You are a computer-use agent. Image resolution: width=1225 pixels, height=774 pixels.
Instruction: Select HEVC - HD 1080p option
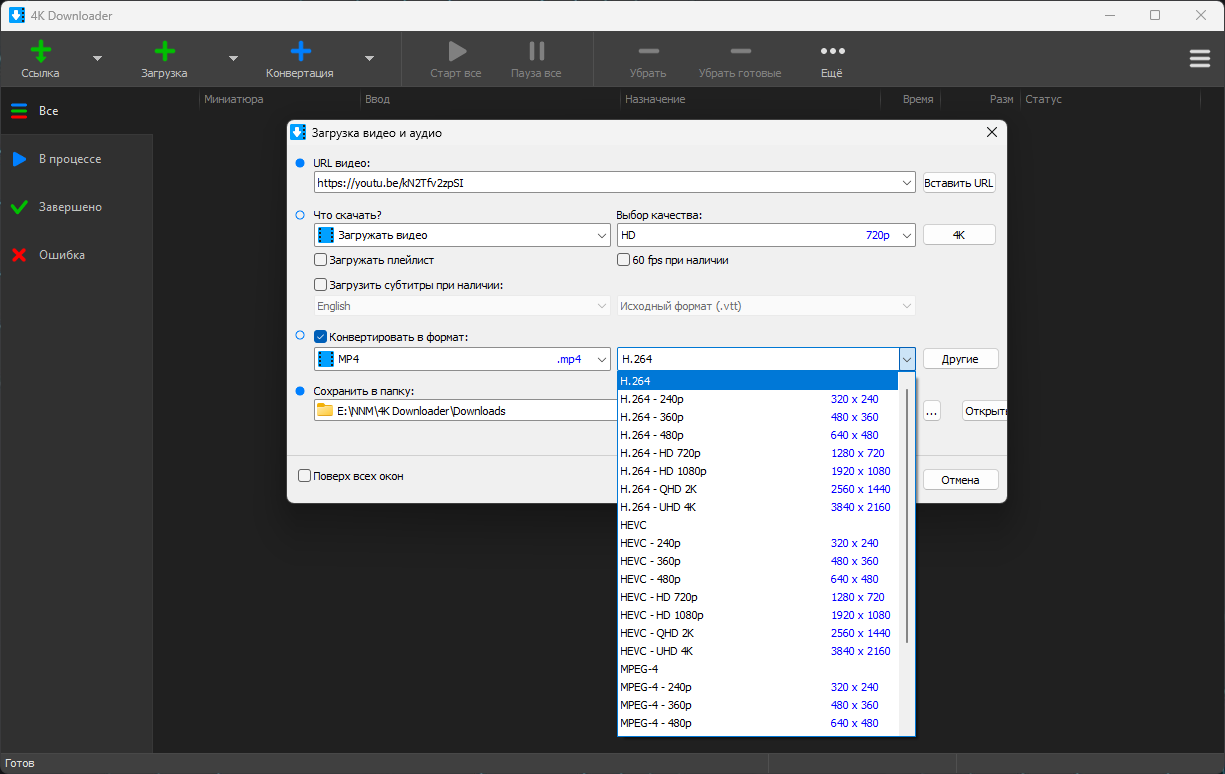[758, 615]
